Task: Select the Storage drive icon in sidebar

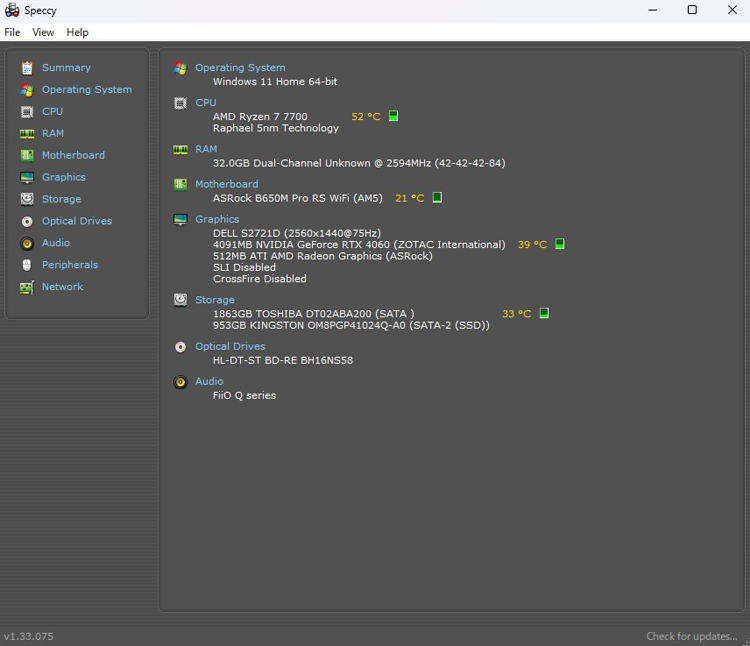Action: click(27, 200)
